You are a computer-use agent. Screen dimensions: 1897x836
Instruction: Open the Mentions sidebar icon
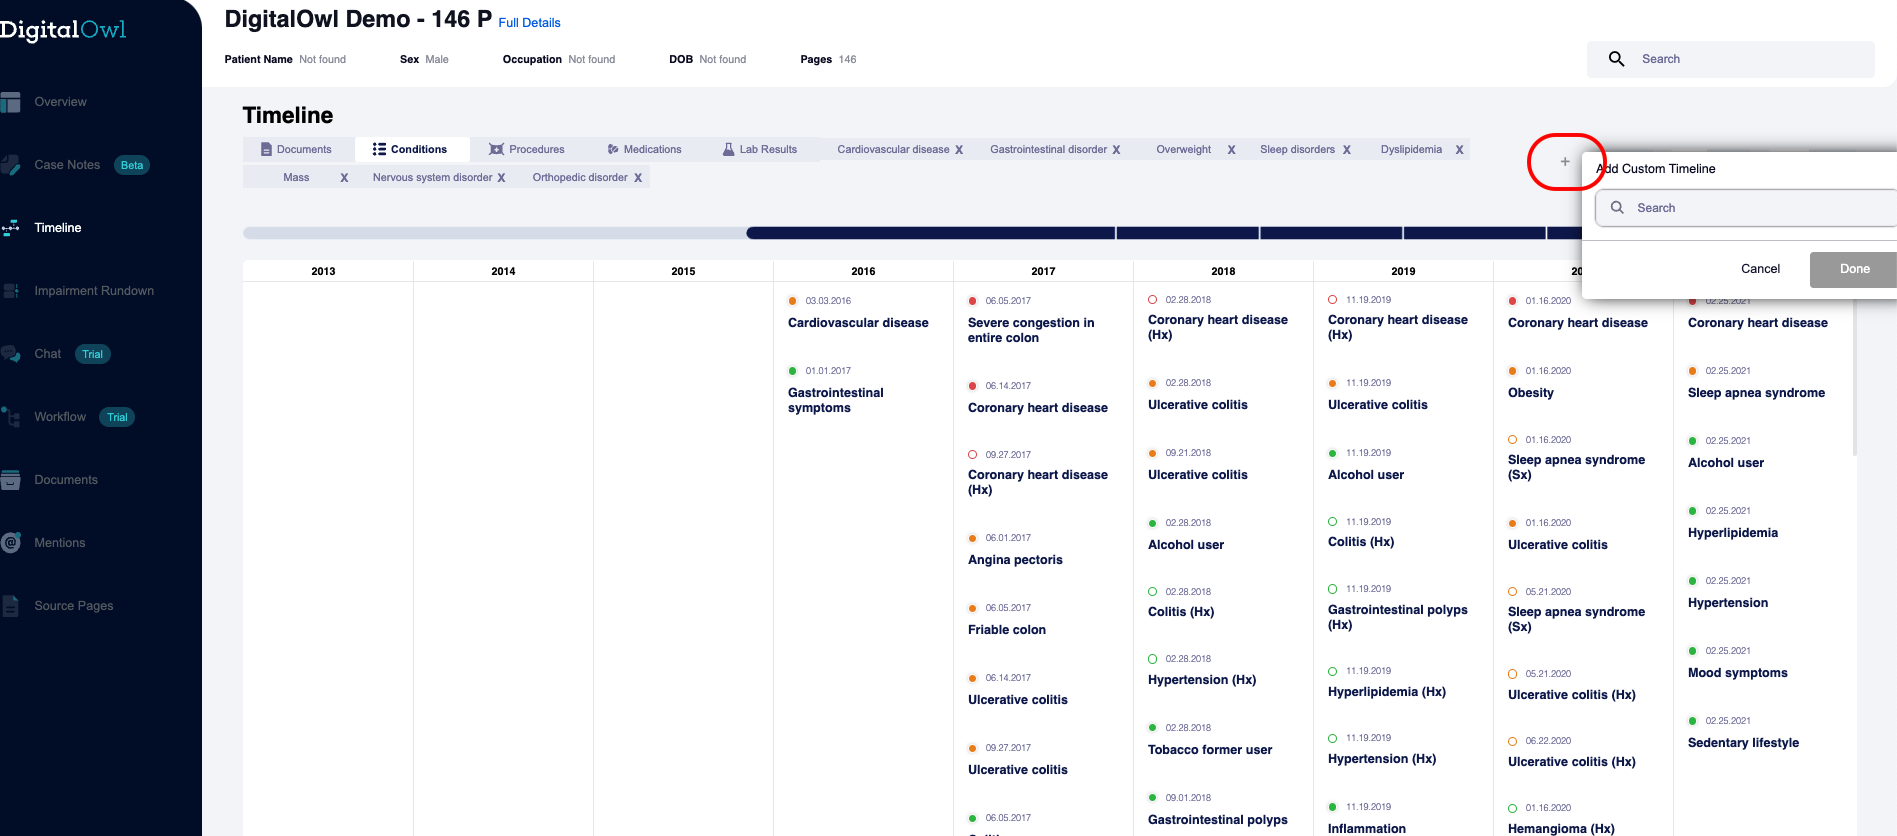(x=10, y=543)
